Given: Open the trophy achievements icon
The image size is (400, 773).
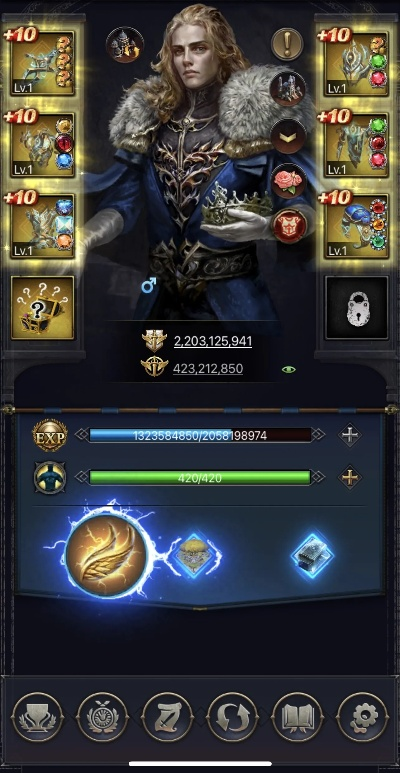Looking at the screenshot, I should pos(37,717).
